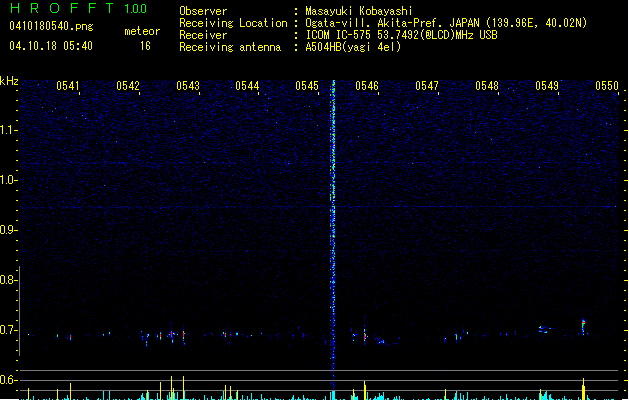The width and height of the screenshot is (629, 400).
Task: Select observer name Masayuki Kobayashi
Action: point(359,11)
